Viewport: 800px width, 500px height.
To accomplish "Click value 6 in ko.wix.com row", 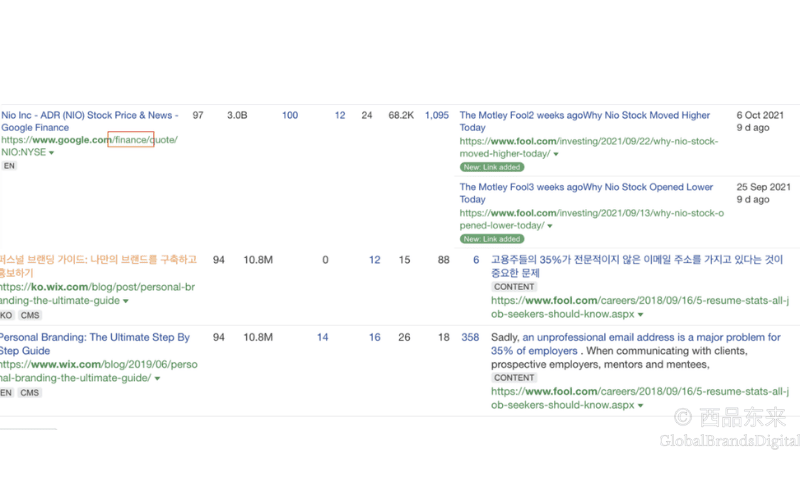I will 476,260.
